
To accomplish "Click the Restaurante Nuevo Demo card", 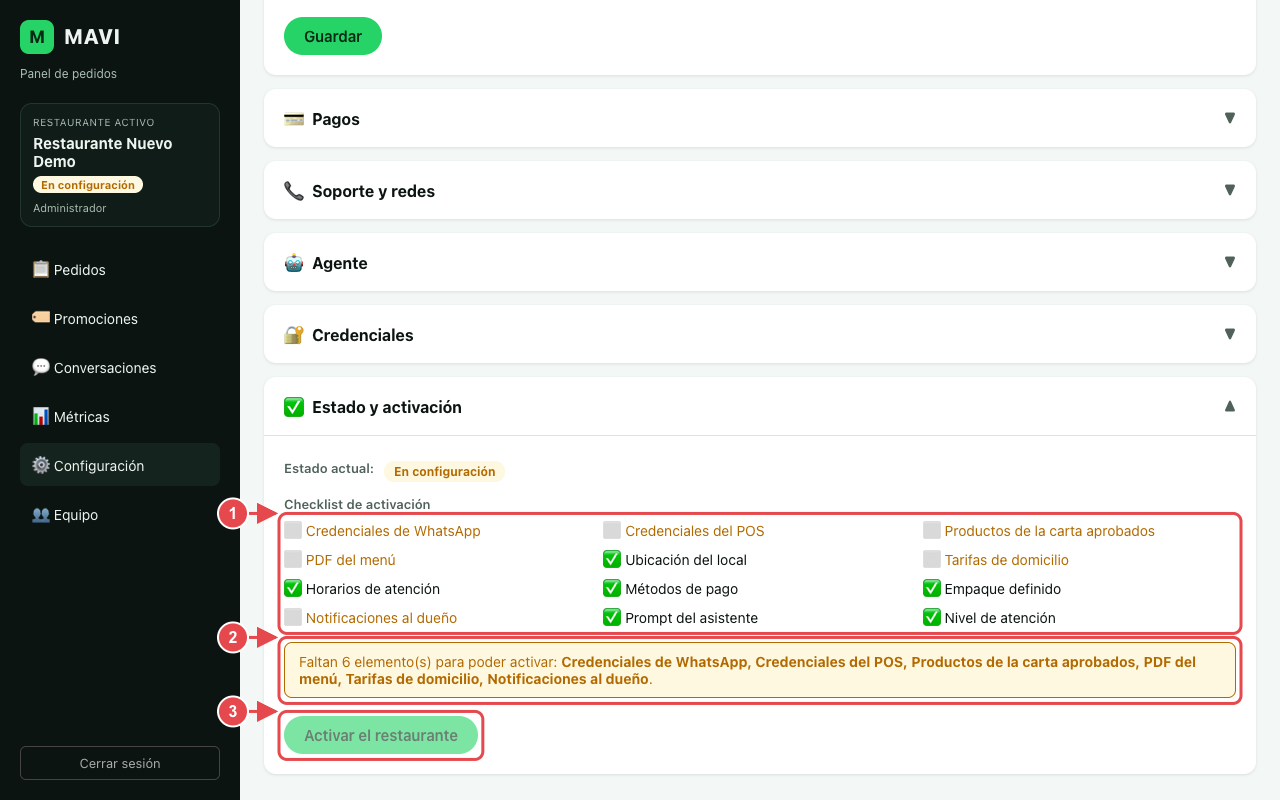I will tap(120, 165).
